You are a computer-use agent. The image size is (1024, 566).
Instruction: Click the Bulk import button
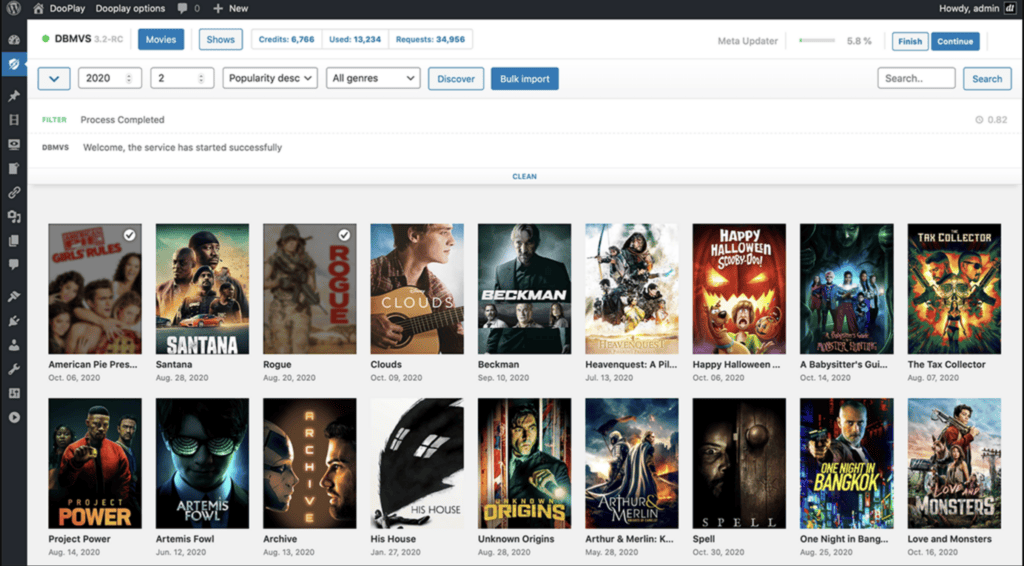click(x=524, y=78)
